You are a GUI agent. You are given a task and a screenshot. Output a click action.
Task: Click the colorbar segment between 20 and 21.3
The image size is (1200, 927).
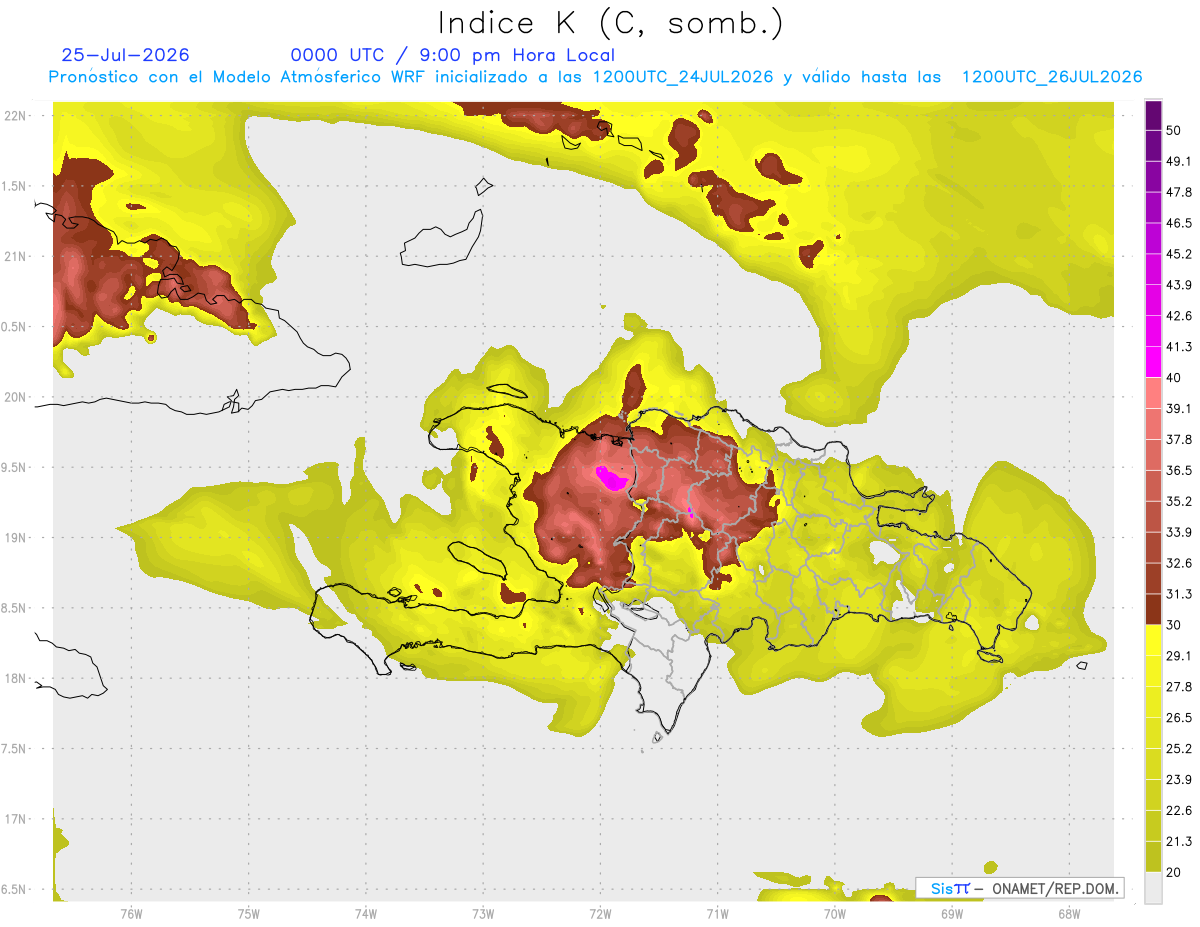coord(1154,856)
